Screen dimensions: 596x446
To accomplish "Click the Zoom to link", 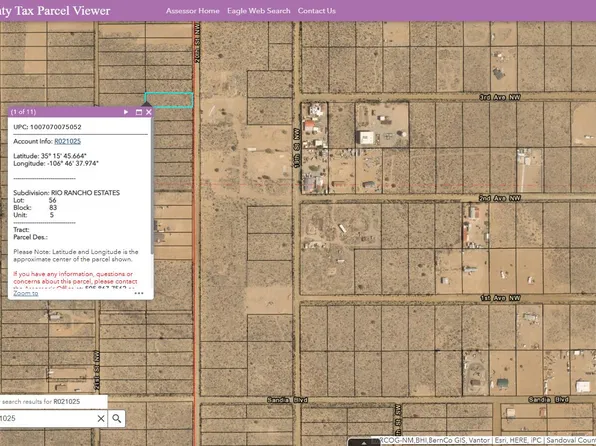I will (x=26, y=293).
